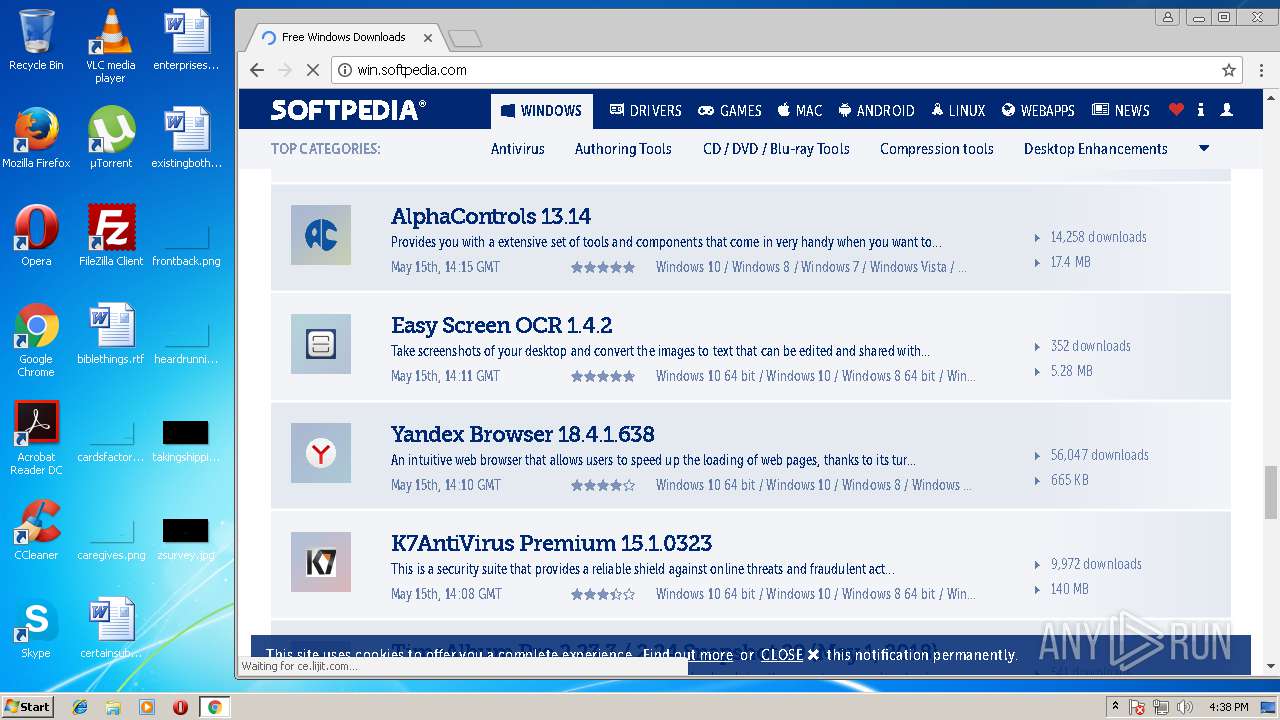
Task: Open the Recycle Bin desktop icon
Action: (36, 40)
